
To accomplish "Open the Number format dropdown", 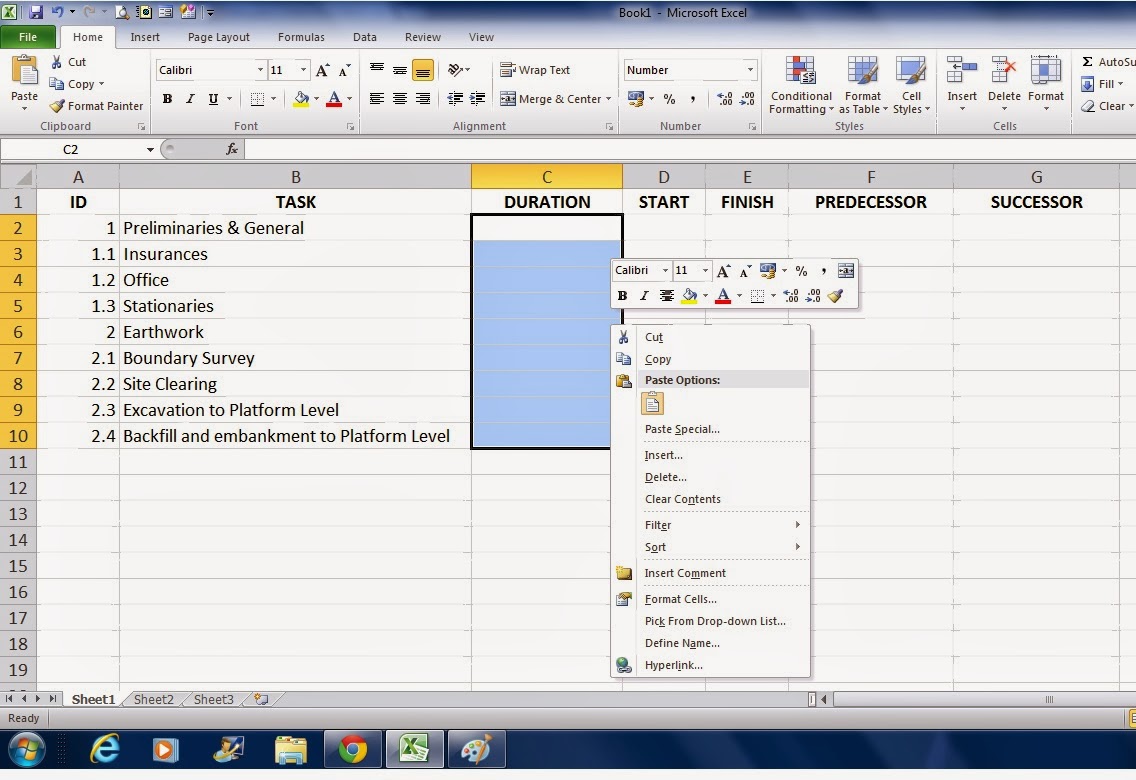I will pyautogui.click(x=751, y=70).
